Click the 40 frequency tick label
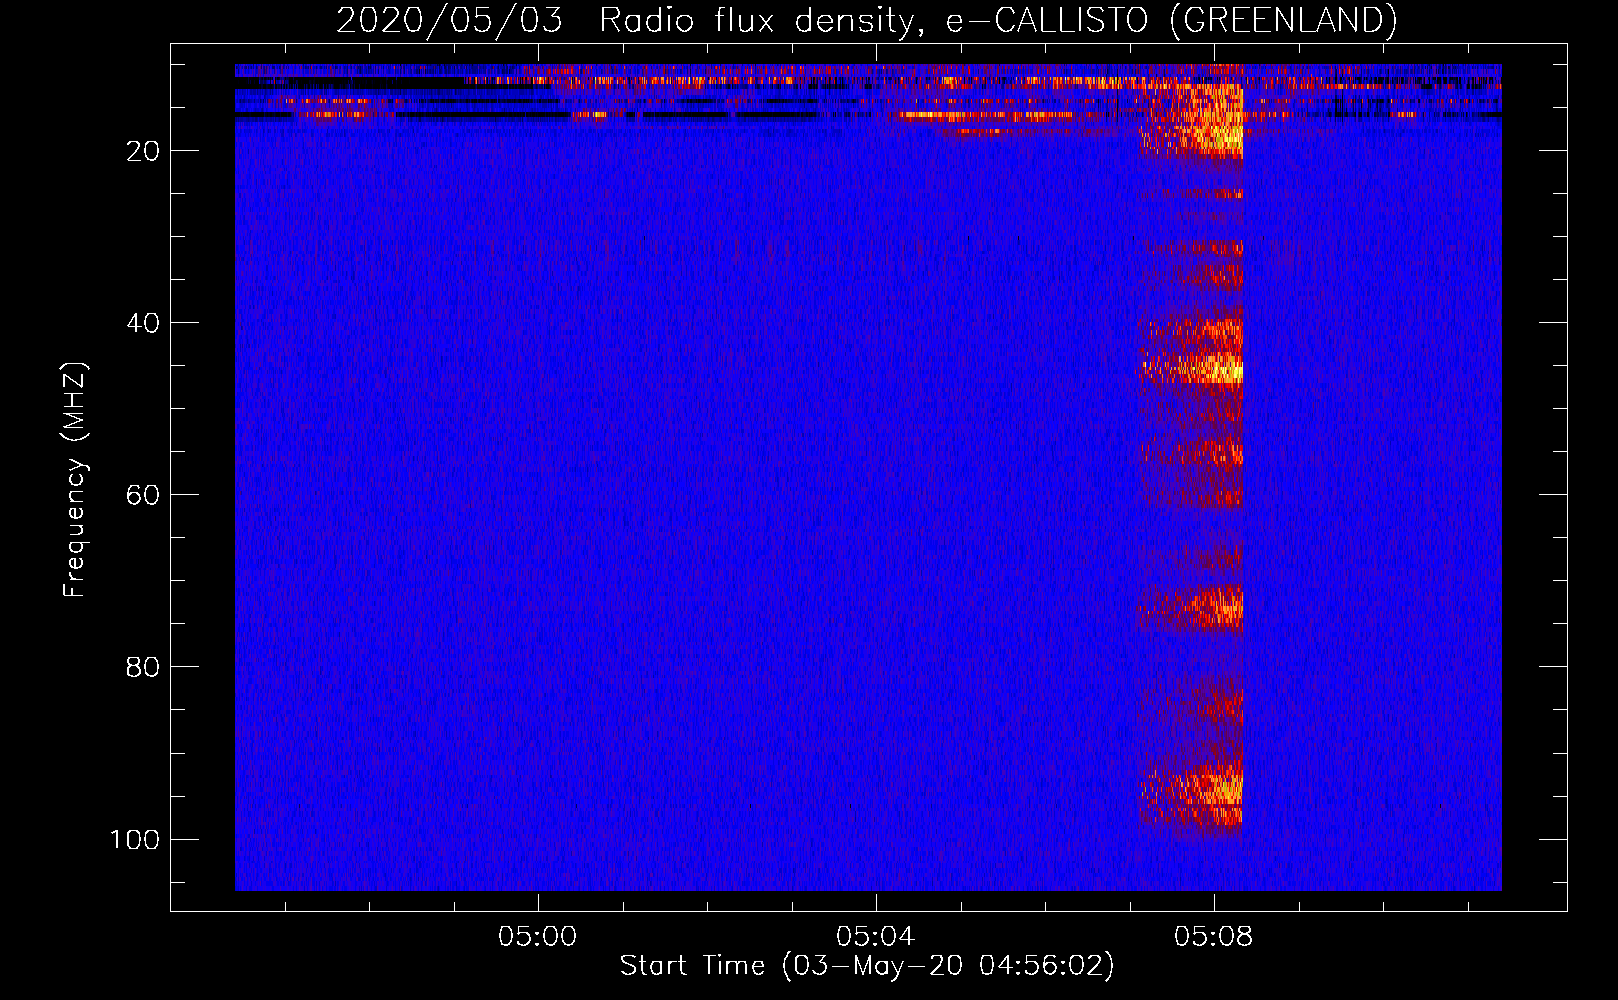1618x1000 pixels. (x=143, y=323)
